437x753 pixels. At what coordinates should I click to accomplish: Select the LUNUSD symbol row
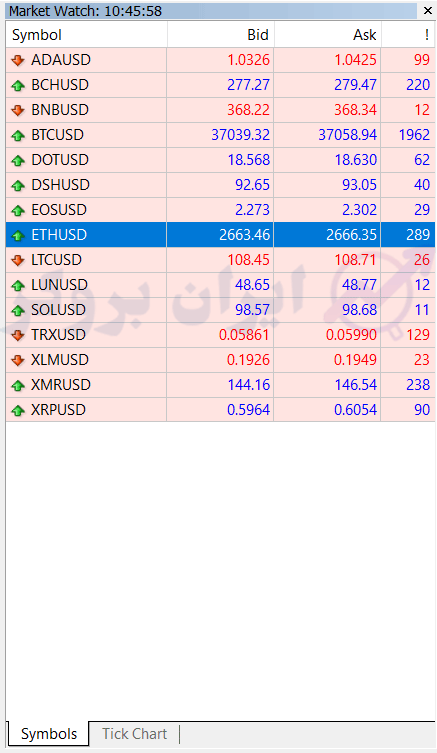pyautogui.click(x=220, y=285)
